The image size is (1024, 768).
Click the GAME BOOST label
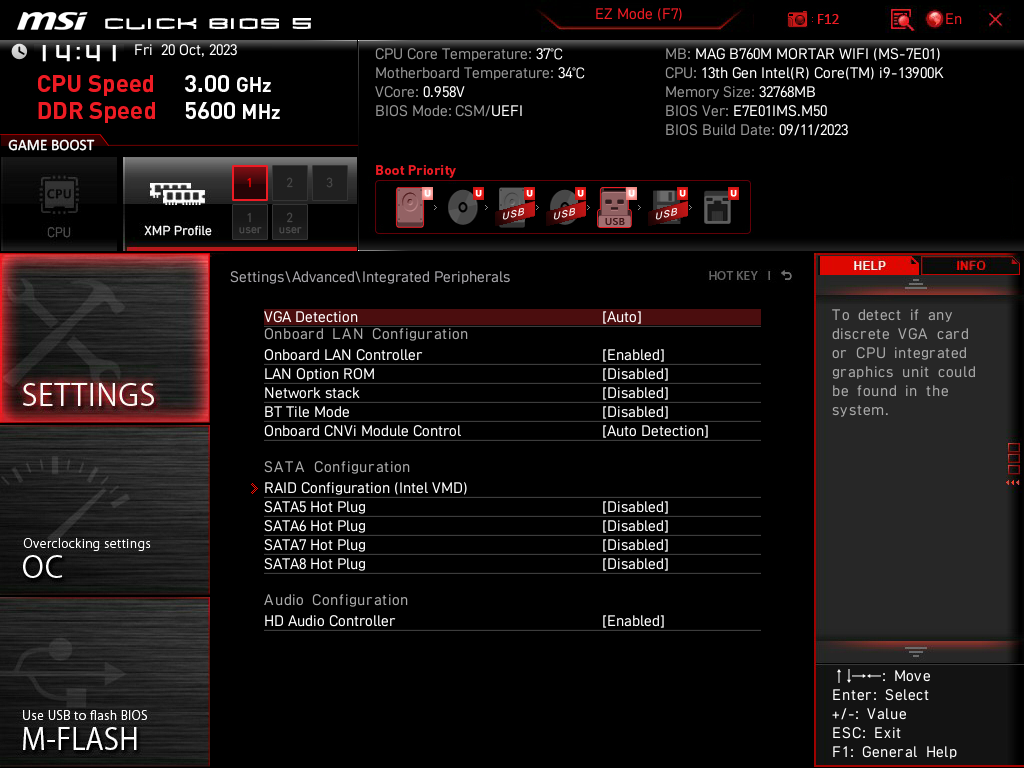(51, 145)
